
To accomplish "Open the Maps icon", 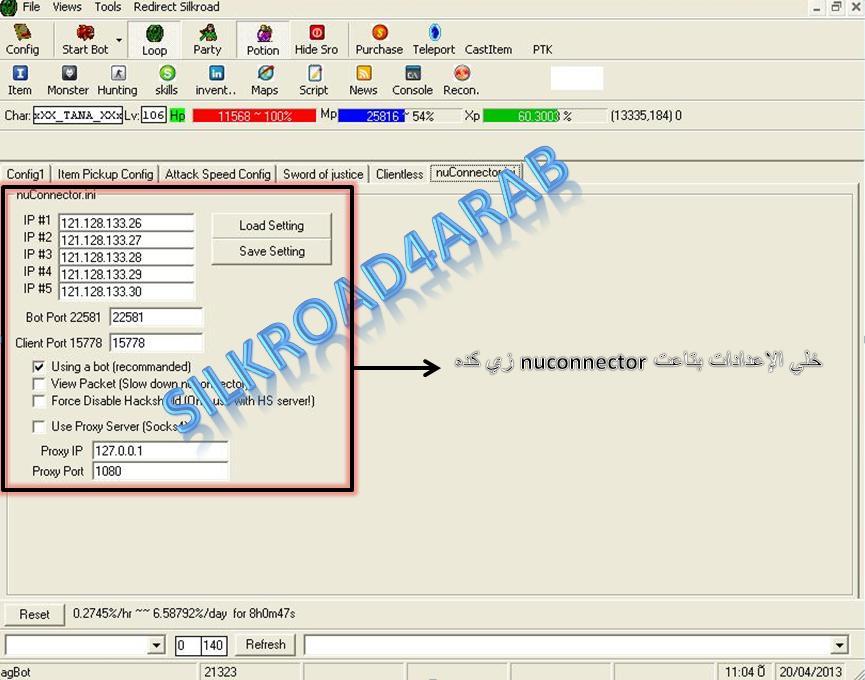I will coord(265,80).
